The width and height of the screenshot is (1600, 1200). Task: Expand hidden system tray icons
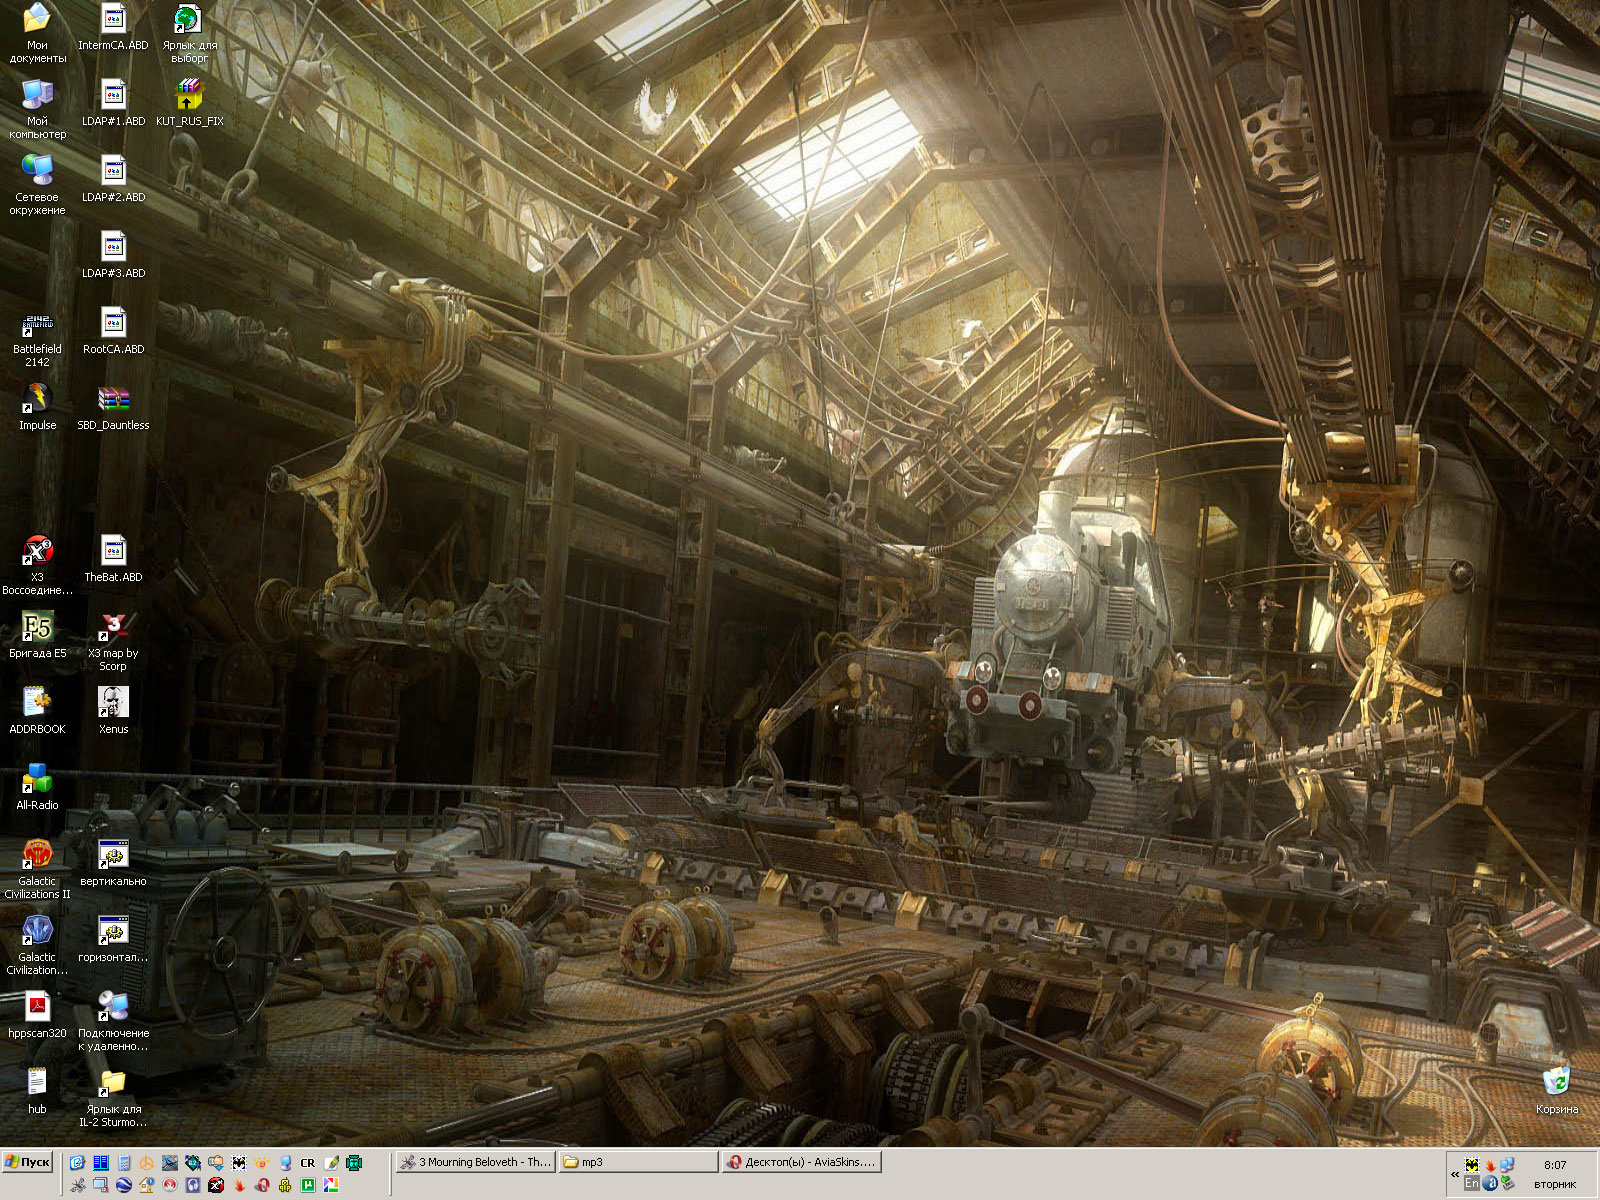(x=1454, y=1174)
